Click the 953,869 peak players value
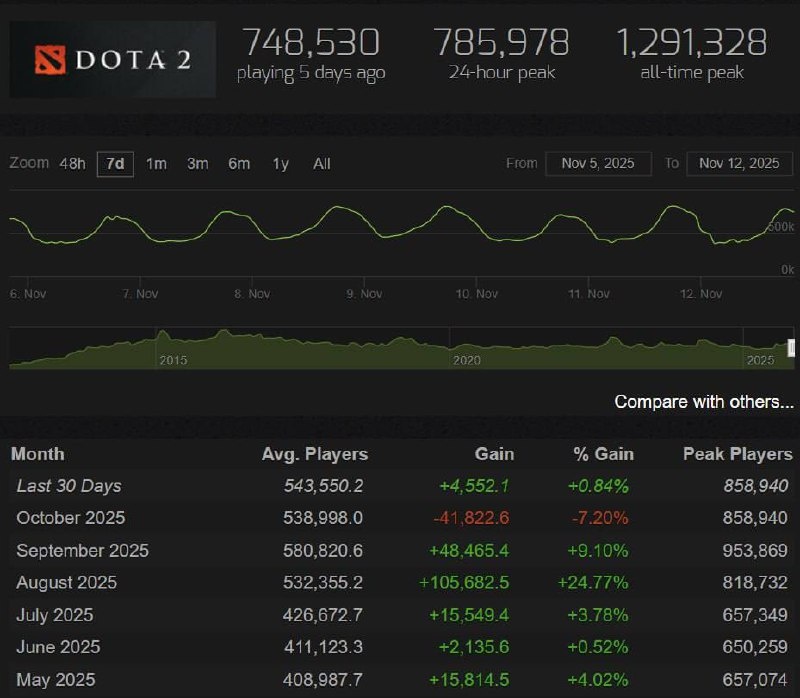This screenshot has width=800, height=698. (755, 551)
